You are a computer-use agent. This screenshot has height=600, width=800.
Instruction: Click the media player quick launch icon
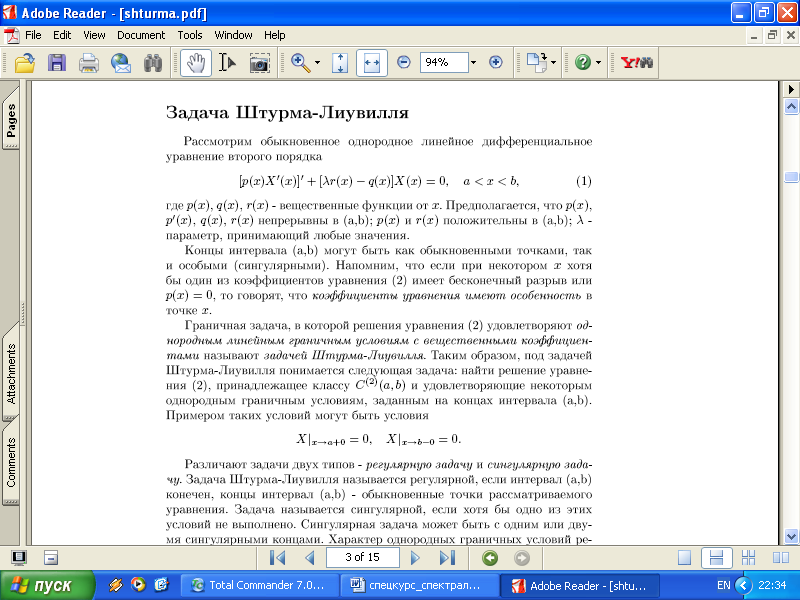pos(138,585)
